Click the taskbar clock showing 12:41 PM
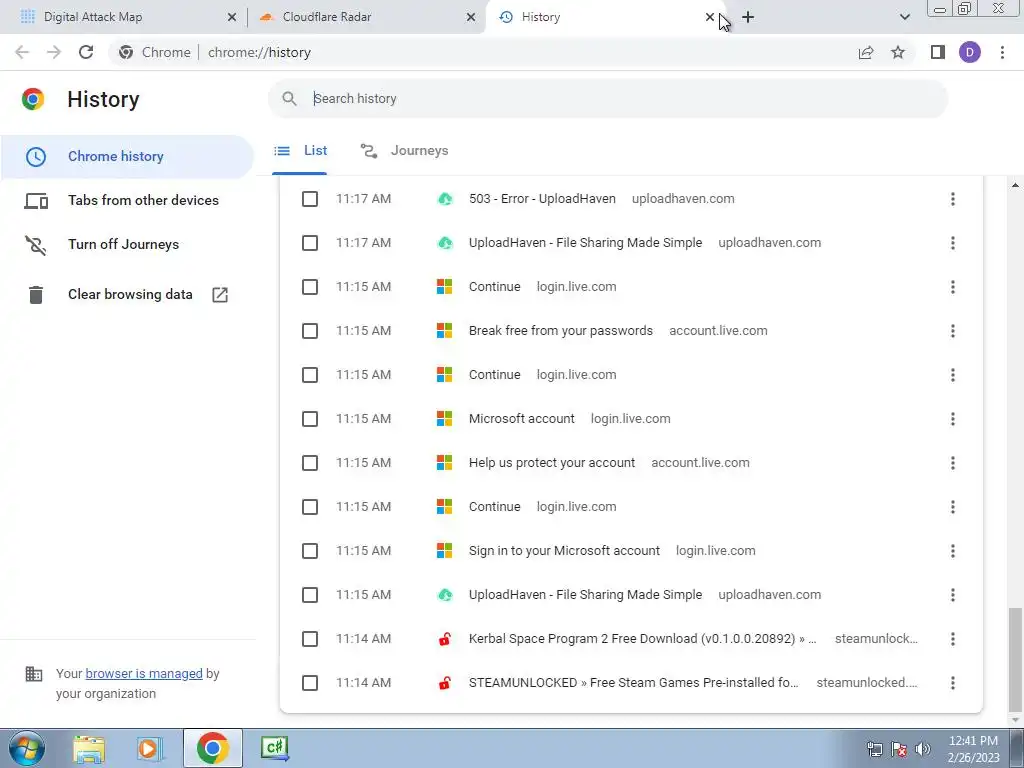 (x=973, y=748)
